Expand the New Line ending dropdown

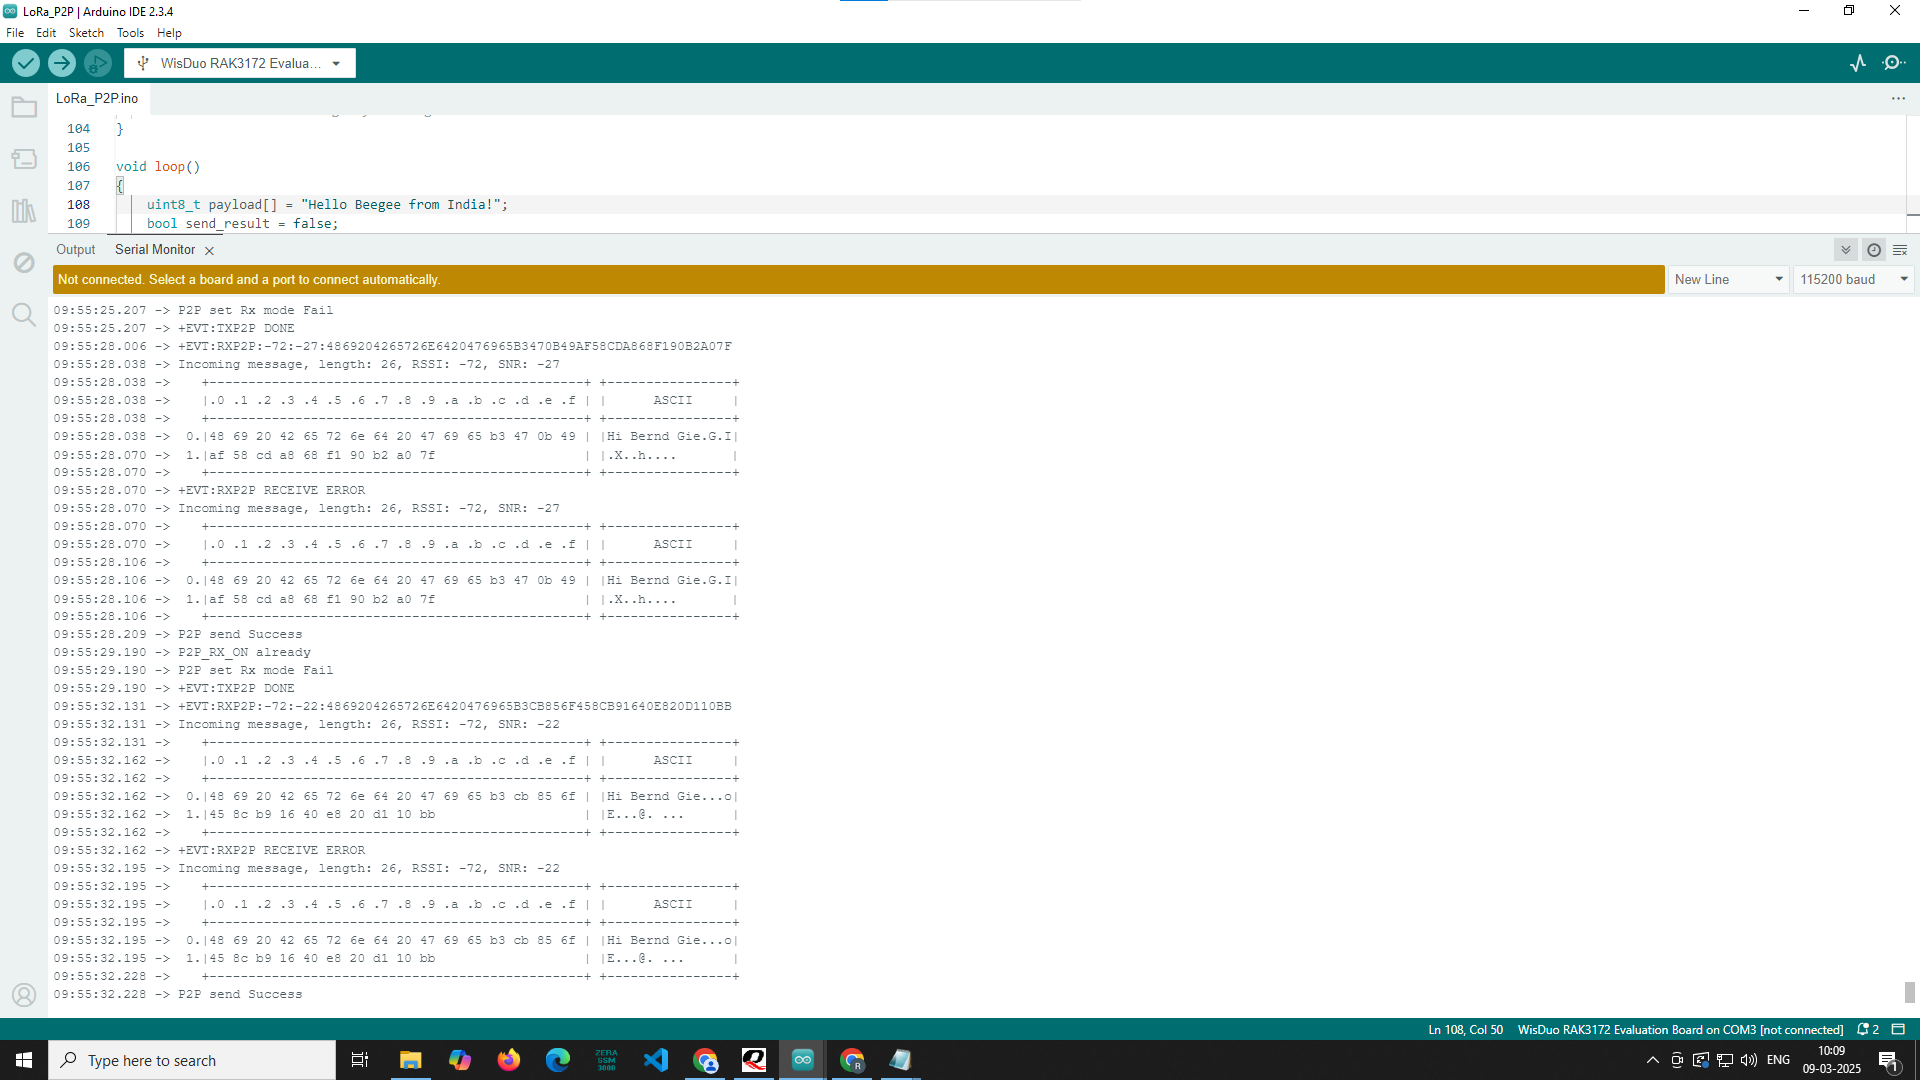[x=1729, y=279]
